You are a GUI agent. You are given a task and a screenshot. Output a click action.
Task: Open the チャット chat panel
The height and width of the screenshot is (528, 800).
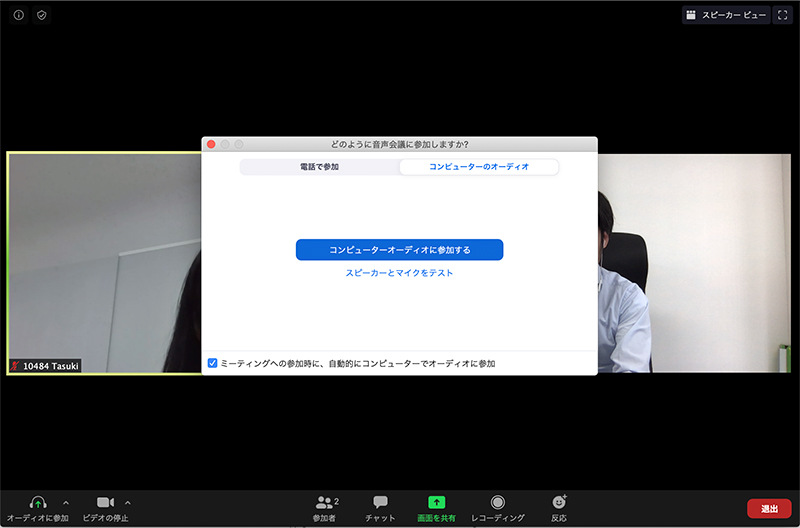(x=380, y=509)
